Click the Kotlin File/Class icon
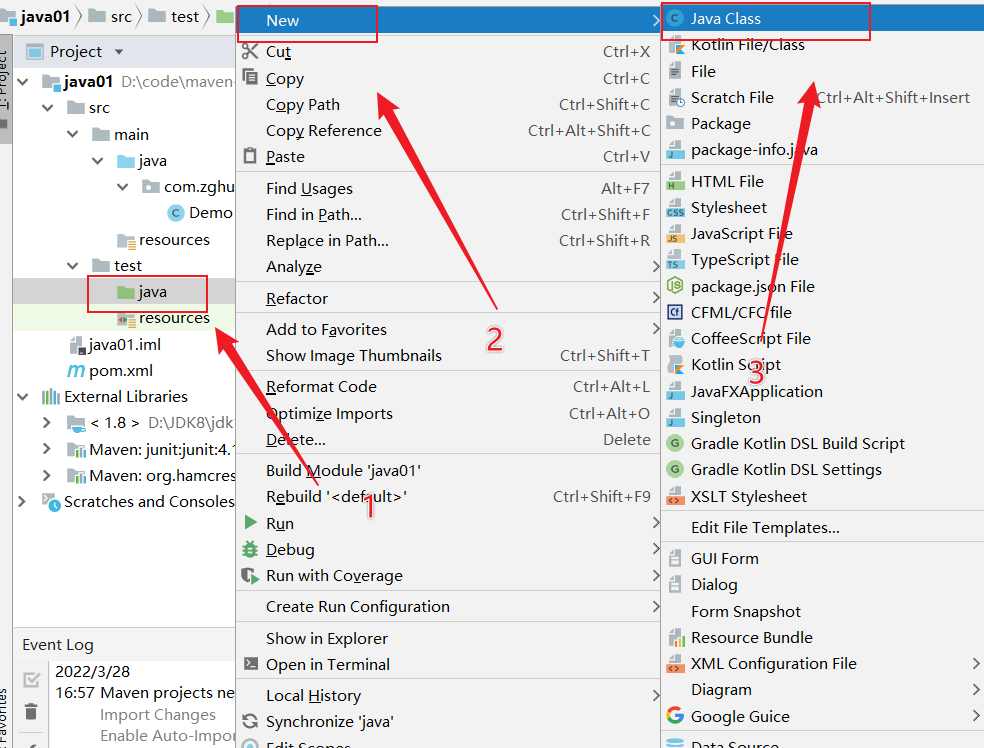This screenshot has width=984, height=748. (675, 46)
